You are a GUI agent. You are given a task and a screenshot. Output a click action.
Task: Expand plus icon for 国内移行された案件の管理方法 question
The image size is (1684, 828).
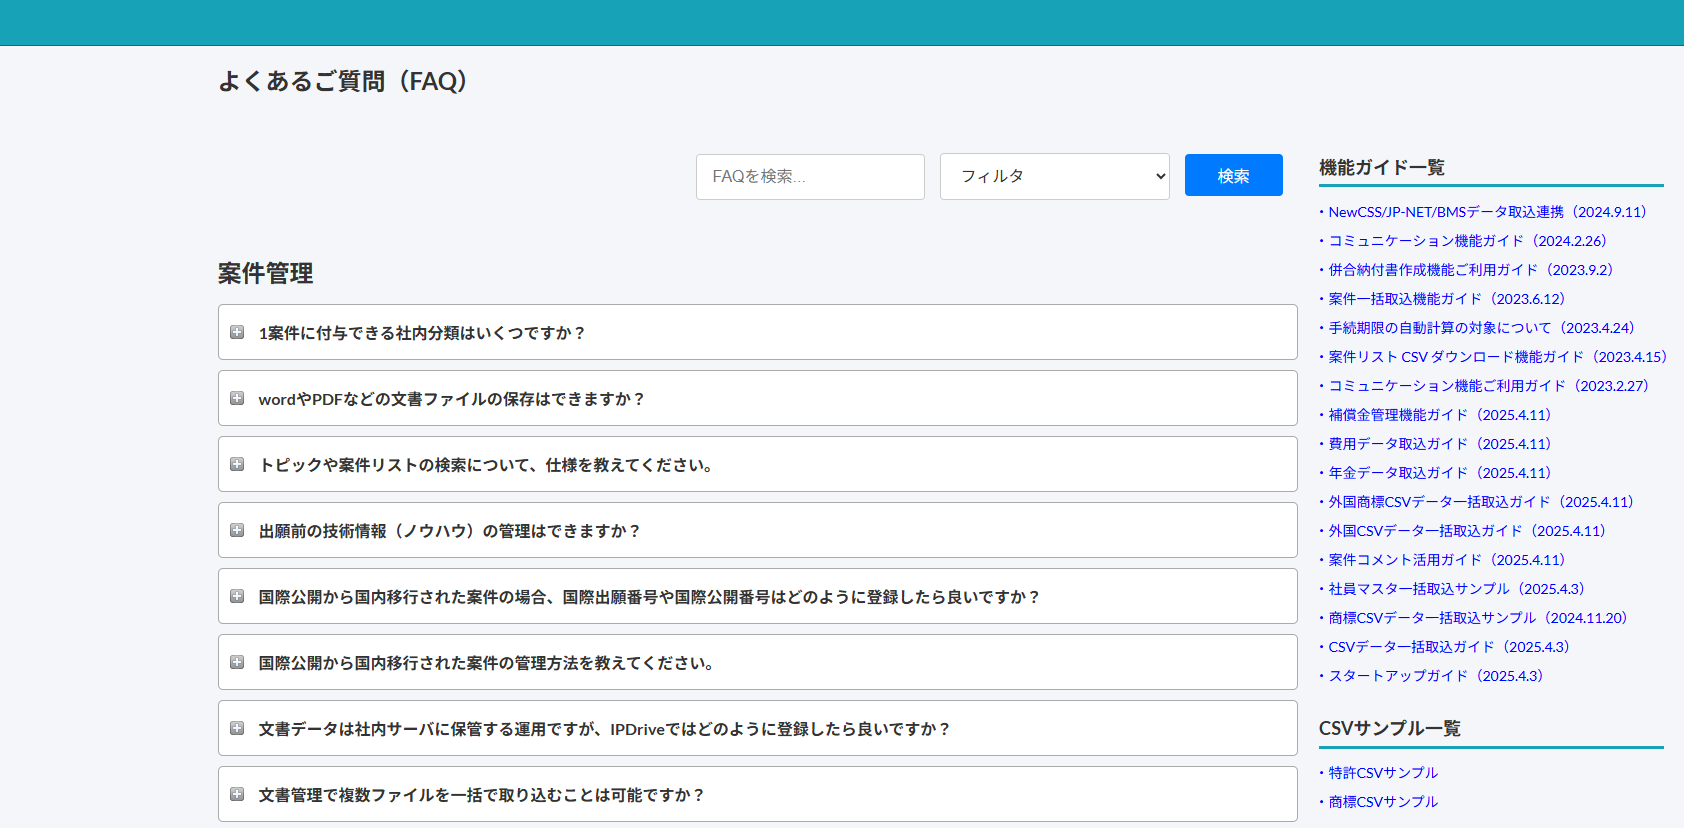pos(237,662)
